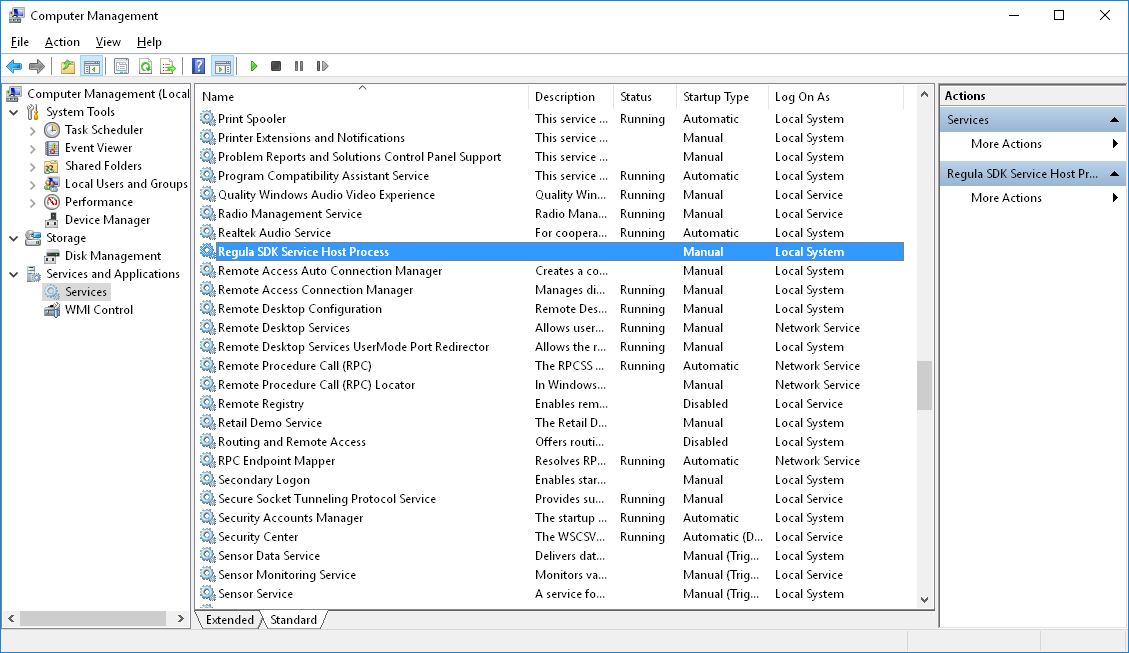The height and width of the screenshot is (653, 1129).
Task: Select the Remote Registry service
Action: point(262,403)
